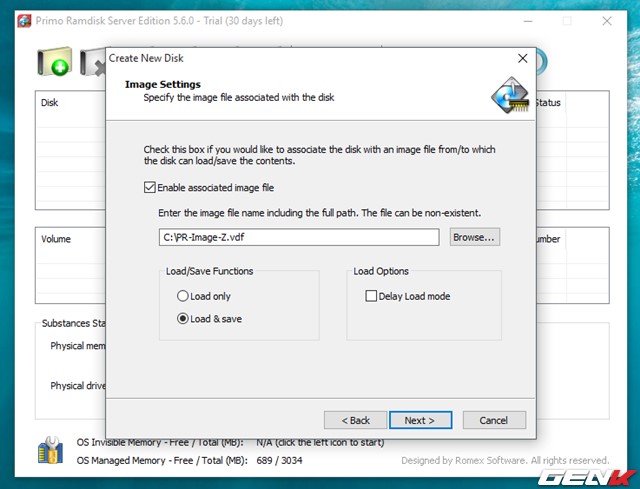Click the OS Invisible Memory N/A text
Viewport: 640px width, 489px height.
point(320,442)
